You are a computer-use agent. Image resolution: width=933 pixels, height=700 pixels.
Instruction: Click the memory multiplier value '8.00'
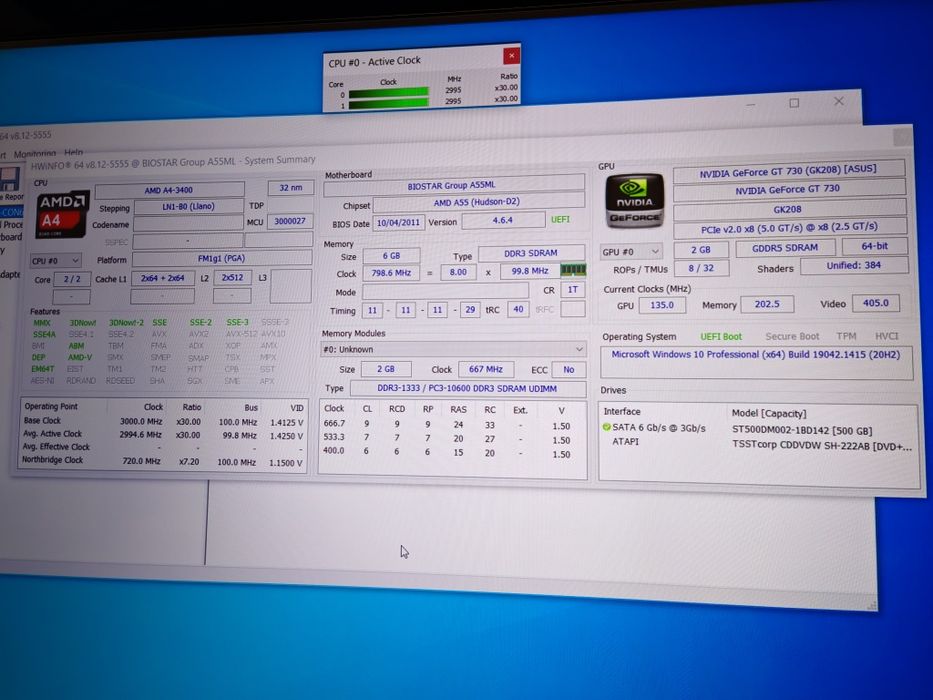458,272
